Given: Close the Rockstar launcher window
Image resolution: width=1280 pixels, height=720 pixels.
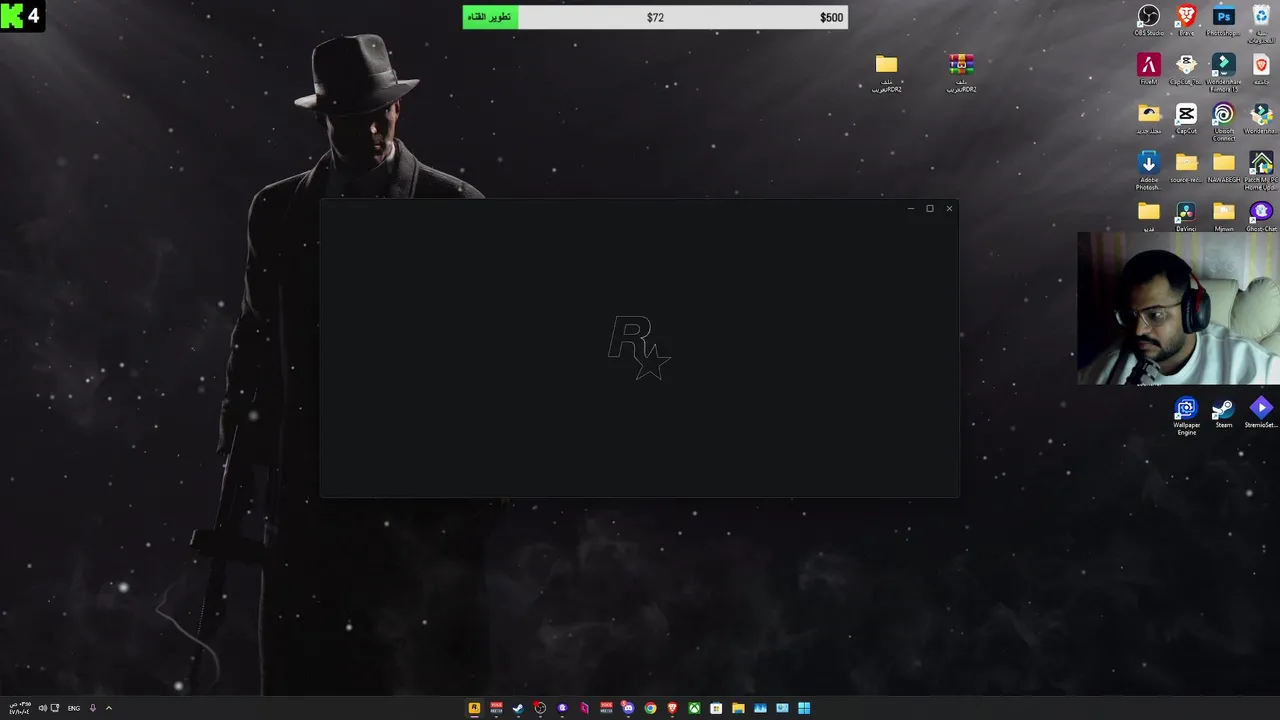Looking at the screenshot, I should 949,208.
